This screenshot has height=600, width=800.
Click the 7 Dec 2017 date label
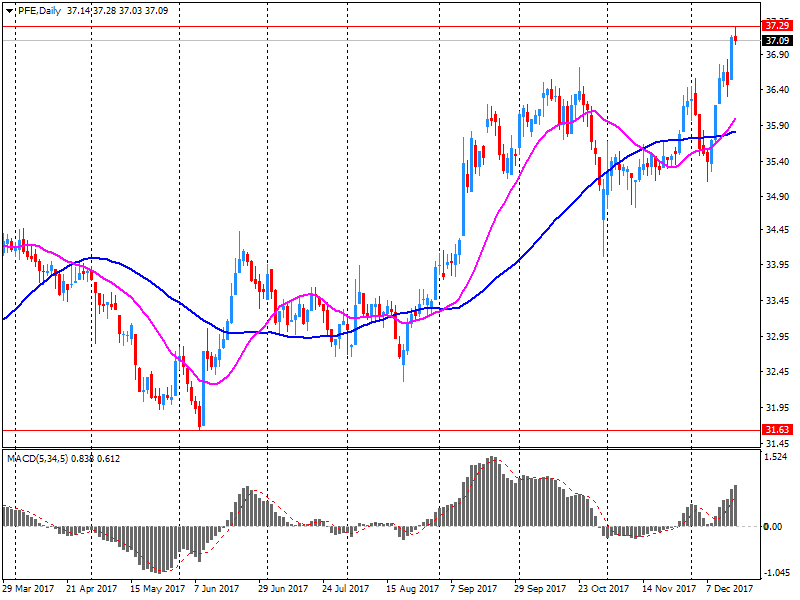click(730, 589)
